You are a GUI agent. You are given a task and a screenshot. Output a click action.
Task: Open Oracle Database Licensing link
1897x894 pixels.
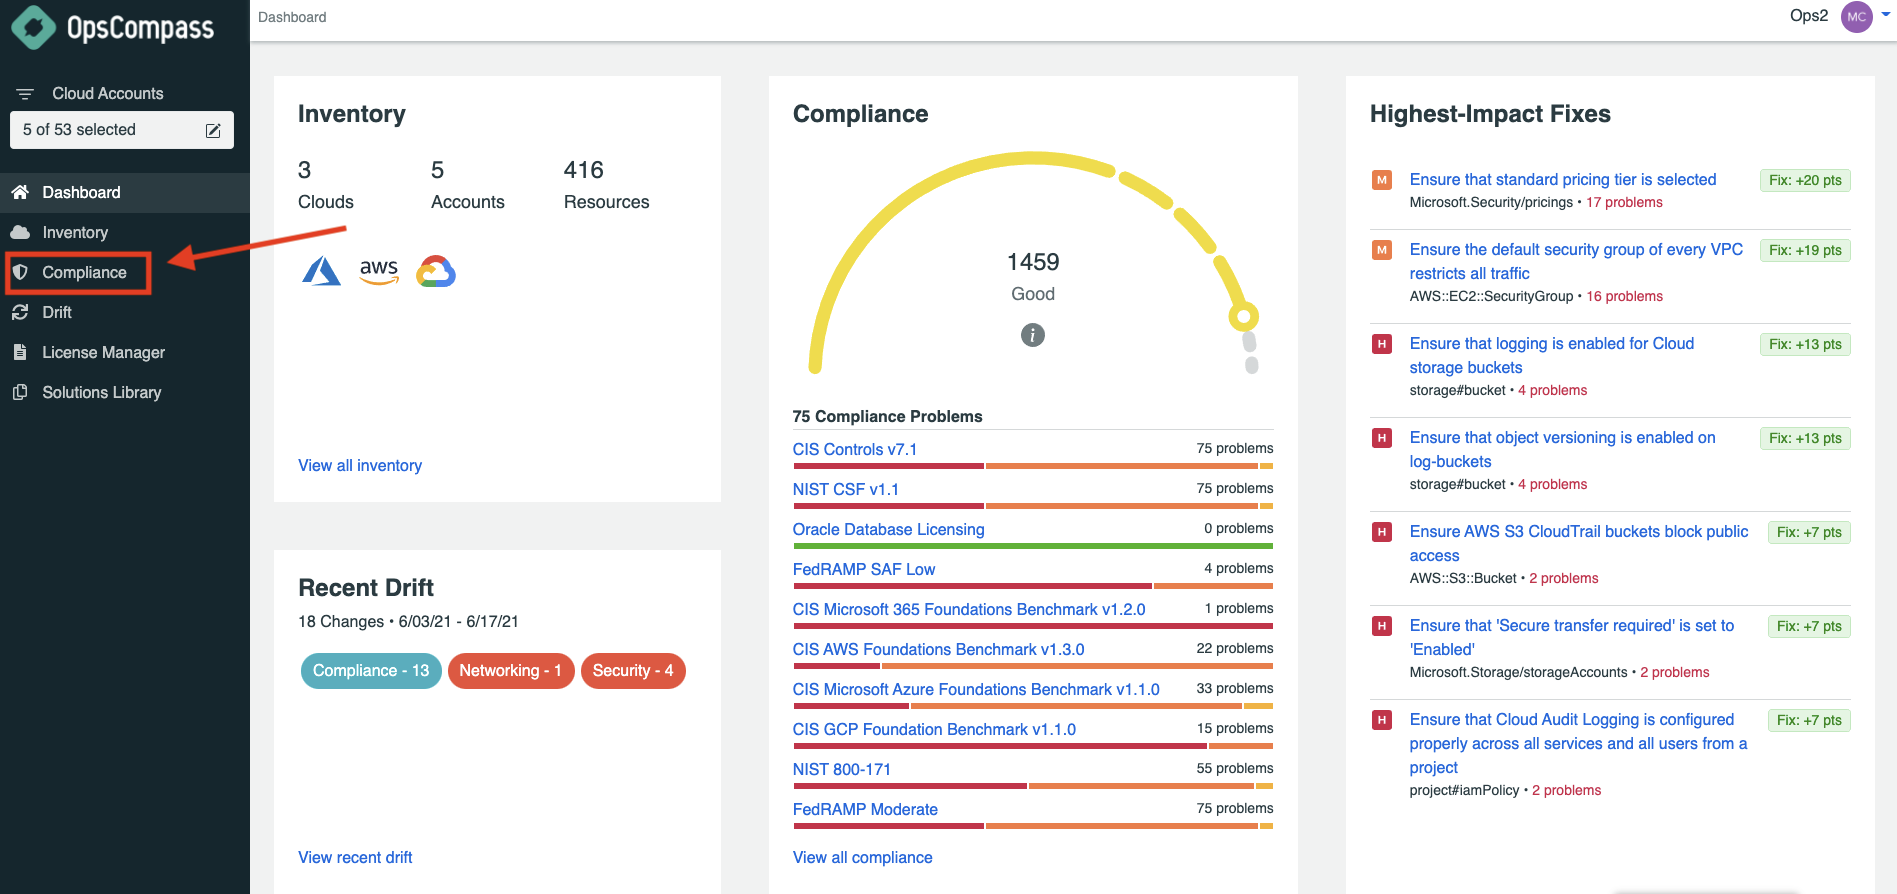point(889,530)
